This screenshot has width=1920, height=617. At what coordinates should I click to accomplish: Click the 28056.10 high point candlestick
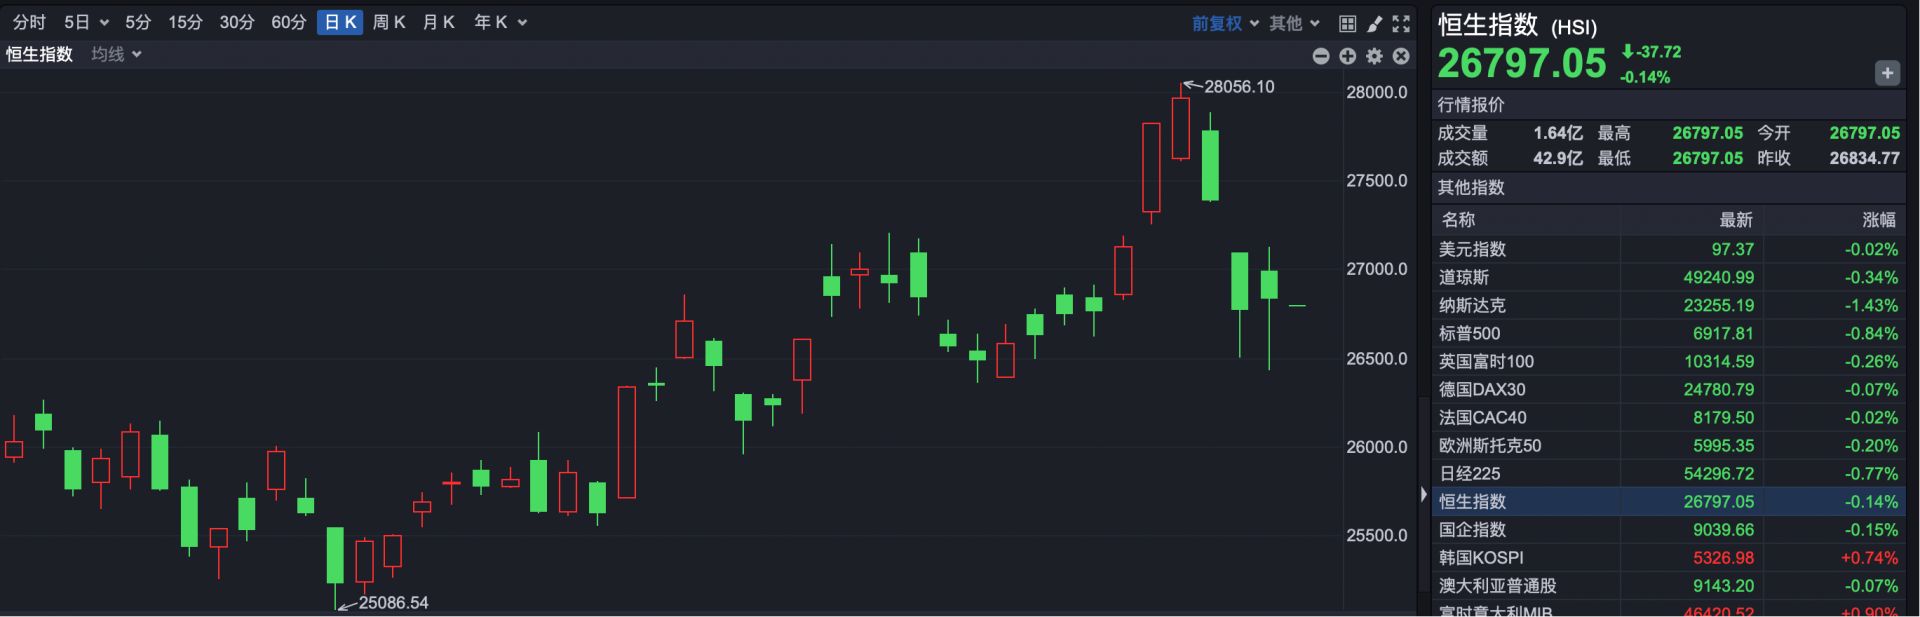click(x=1181, y=128)
